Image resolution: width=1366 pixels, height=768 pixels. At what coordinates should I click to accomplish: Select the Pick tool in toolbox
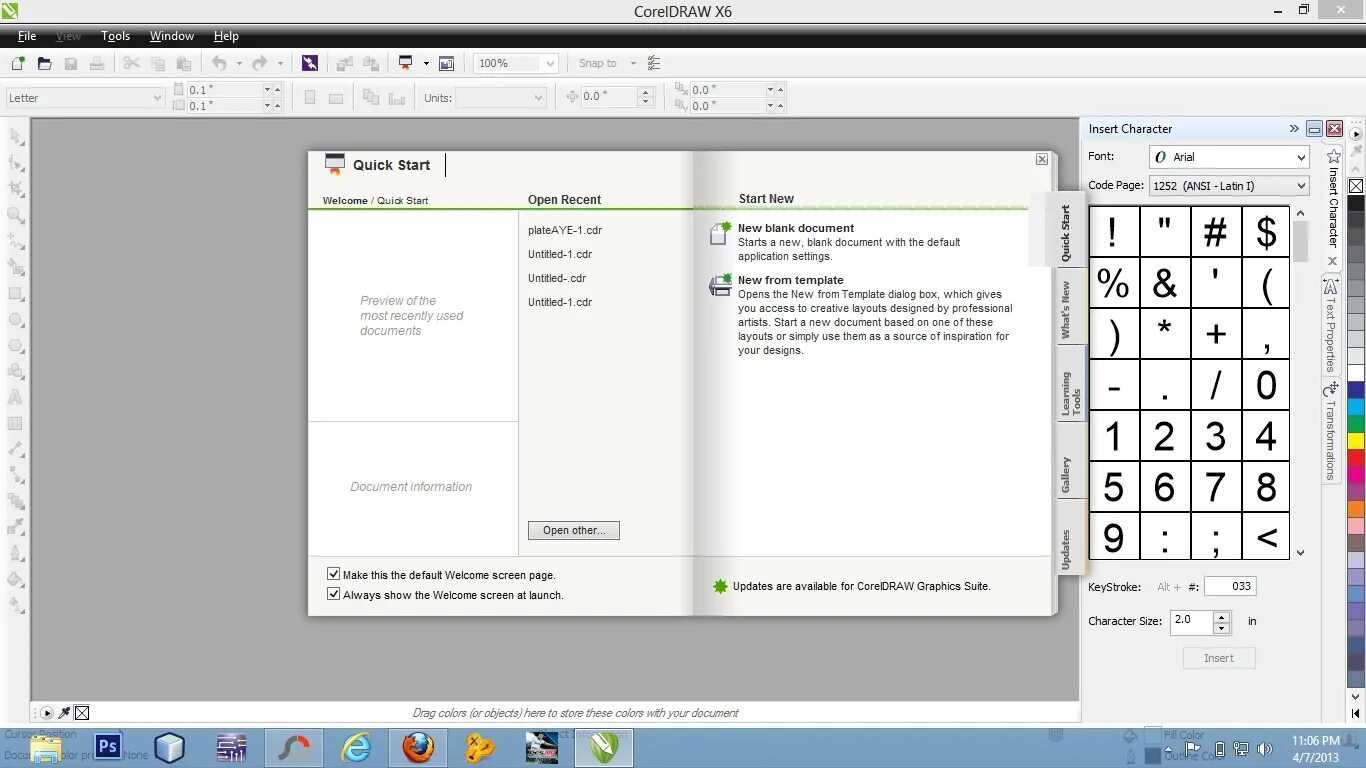[16, 137]
